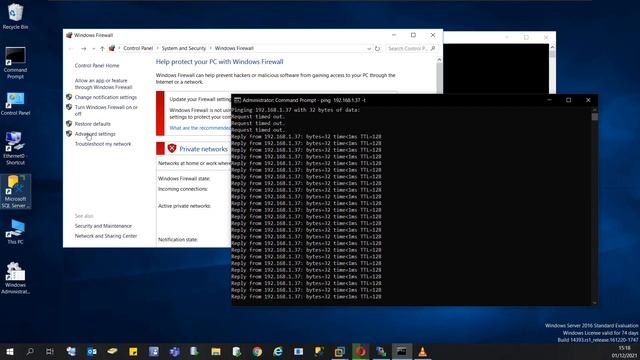The height and width of the screenshot is (360, 640).
Task: Click the Notification state label
Action: [178, 240]
